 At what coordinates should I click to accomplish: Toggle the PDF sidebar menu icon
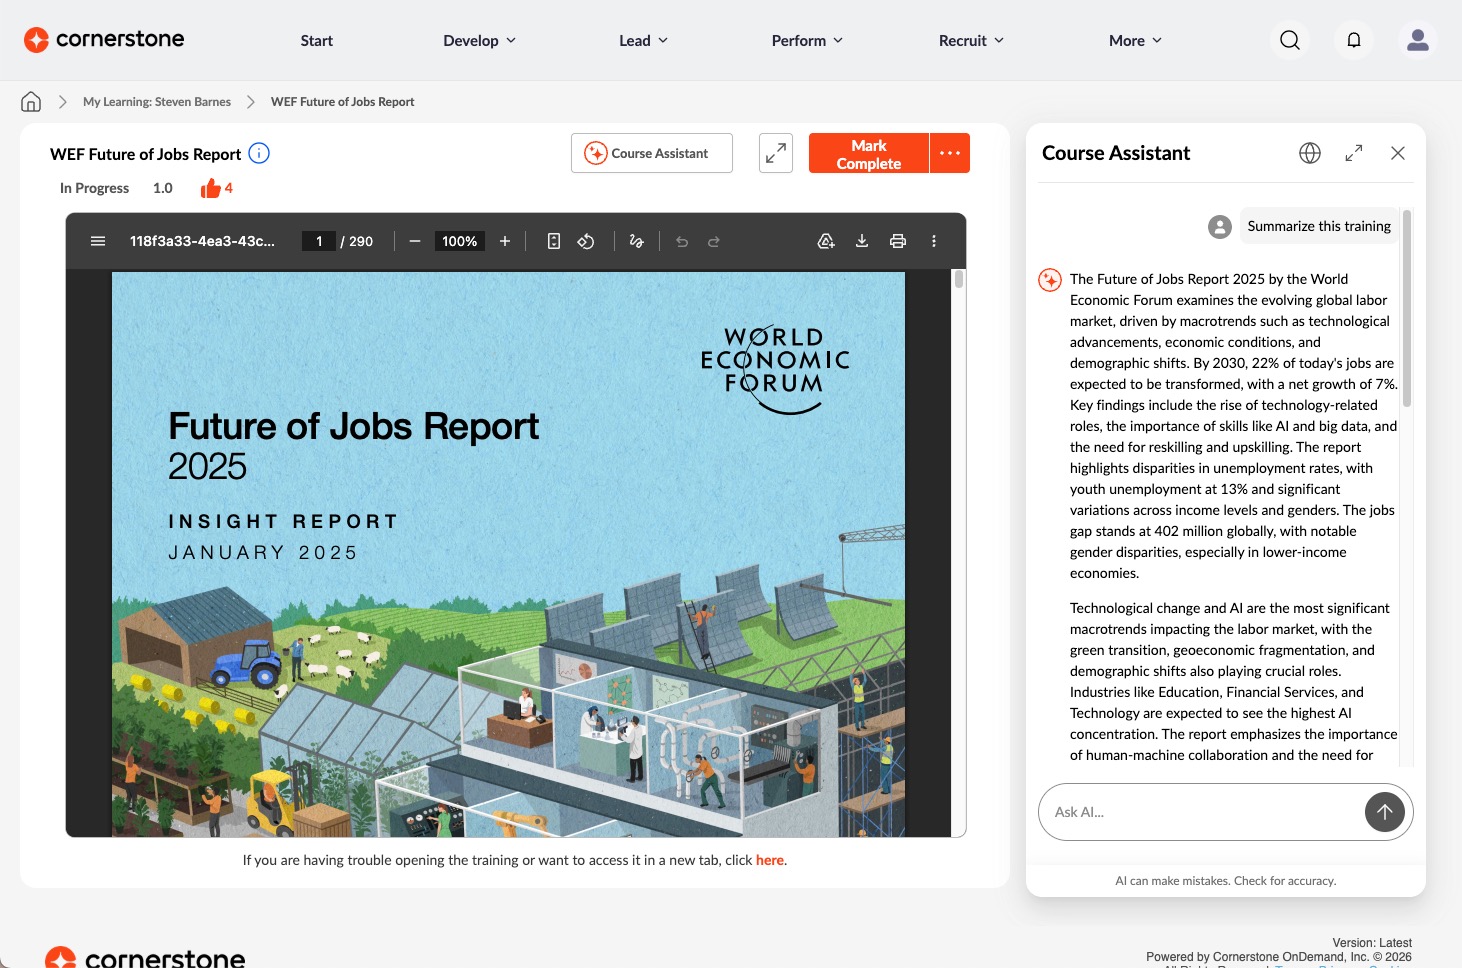tap(98, 241)
